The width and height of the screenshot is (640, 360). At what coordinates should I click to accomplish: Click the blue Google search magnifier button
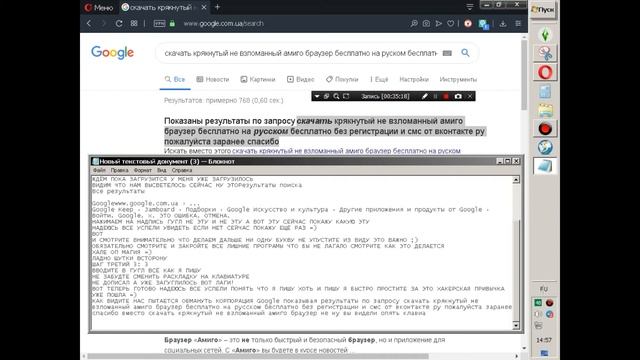(x=465, y=53)
